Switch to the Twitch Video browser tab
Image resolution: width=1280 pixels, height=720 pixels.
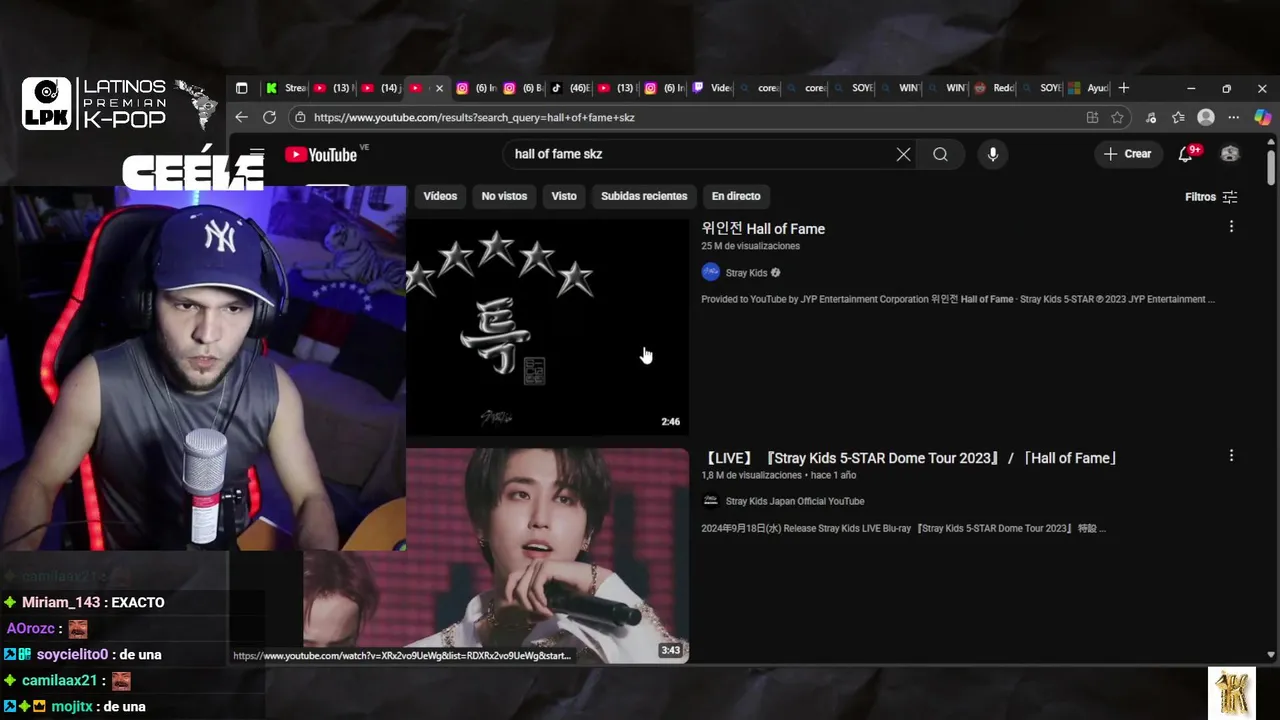pyautogui.click(x=712, y=88)
